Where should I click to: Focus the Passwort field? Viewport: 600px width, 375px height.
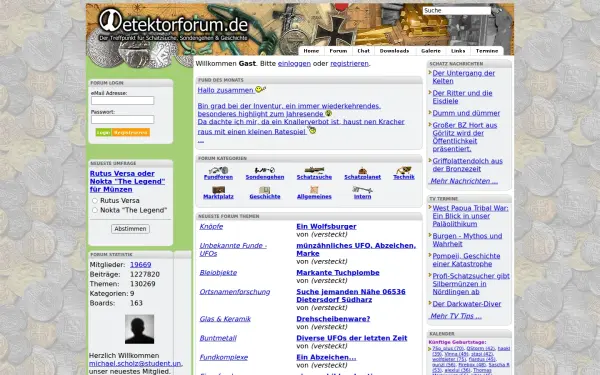point(122,119)
